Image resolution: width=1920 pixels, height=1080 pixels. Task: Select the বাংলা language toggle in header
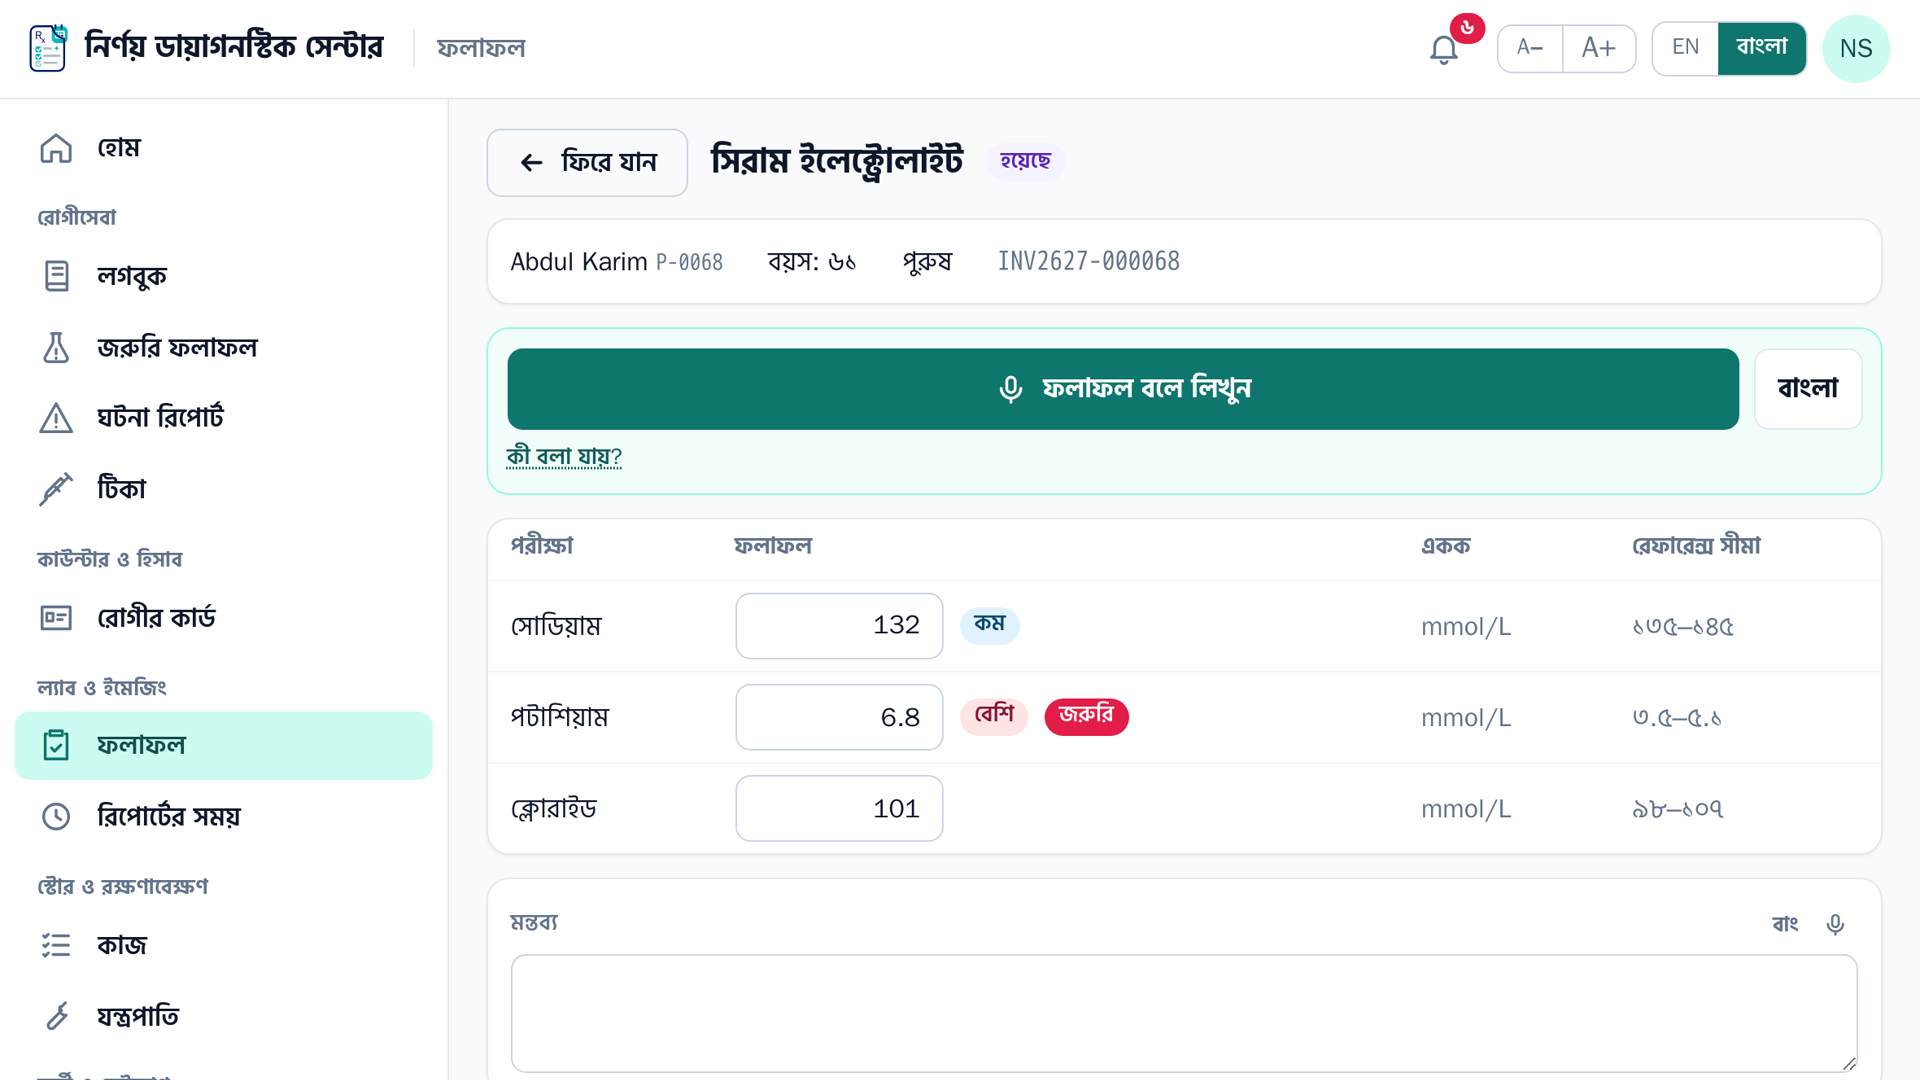pyautogui.click(x=1762, y=48)
